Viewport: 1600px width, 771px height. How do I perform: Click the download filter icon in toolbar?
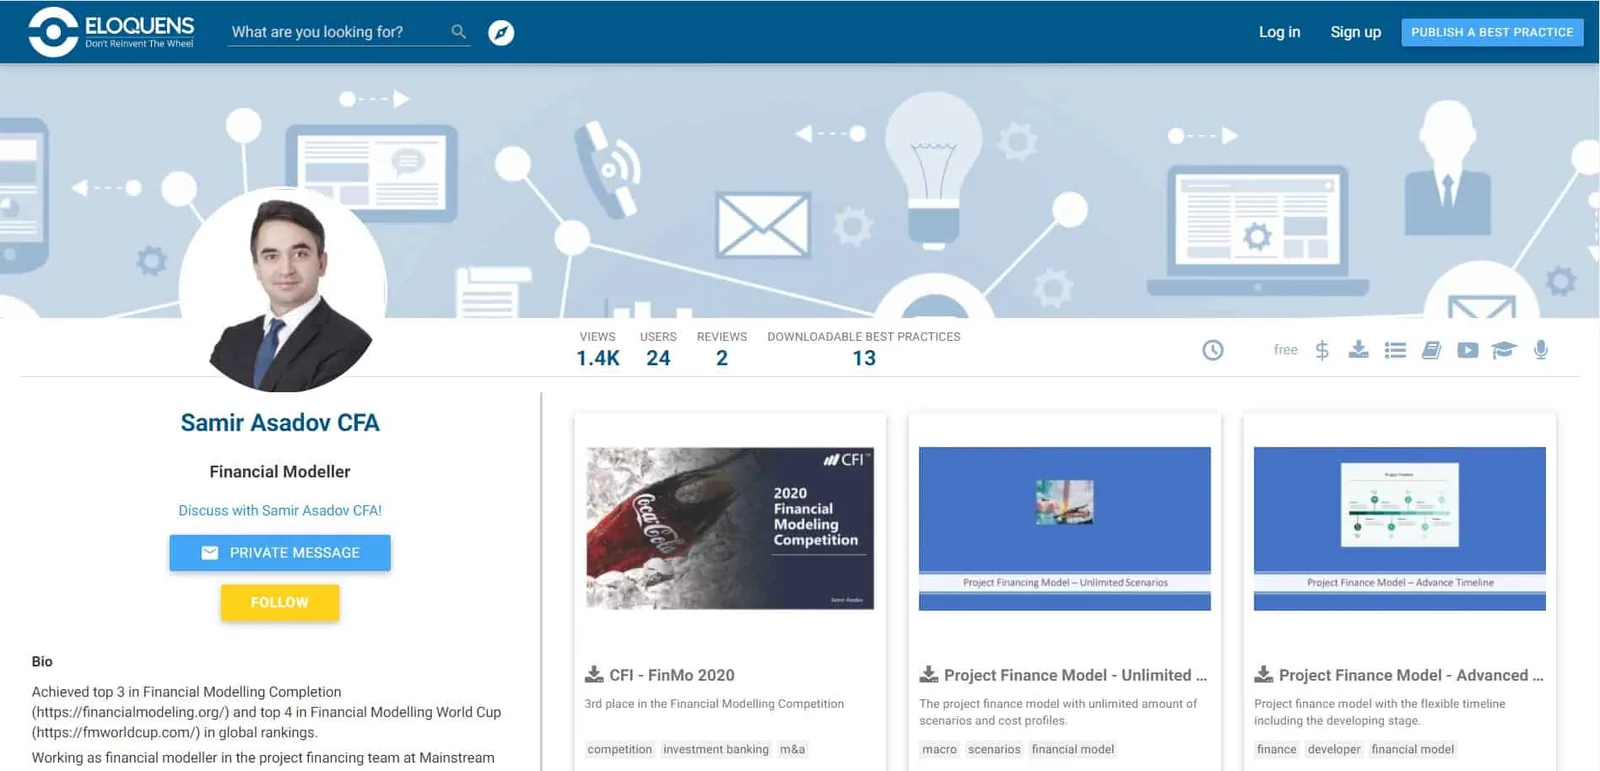coord(1358,349)
